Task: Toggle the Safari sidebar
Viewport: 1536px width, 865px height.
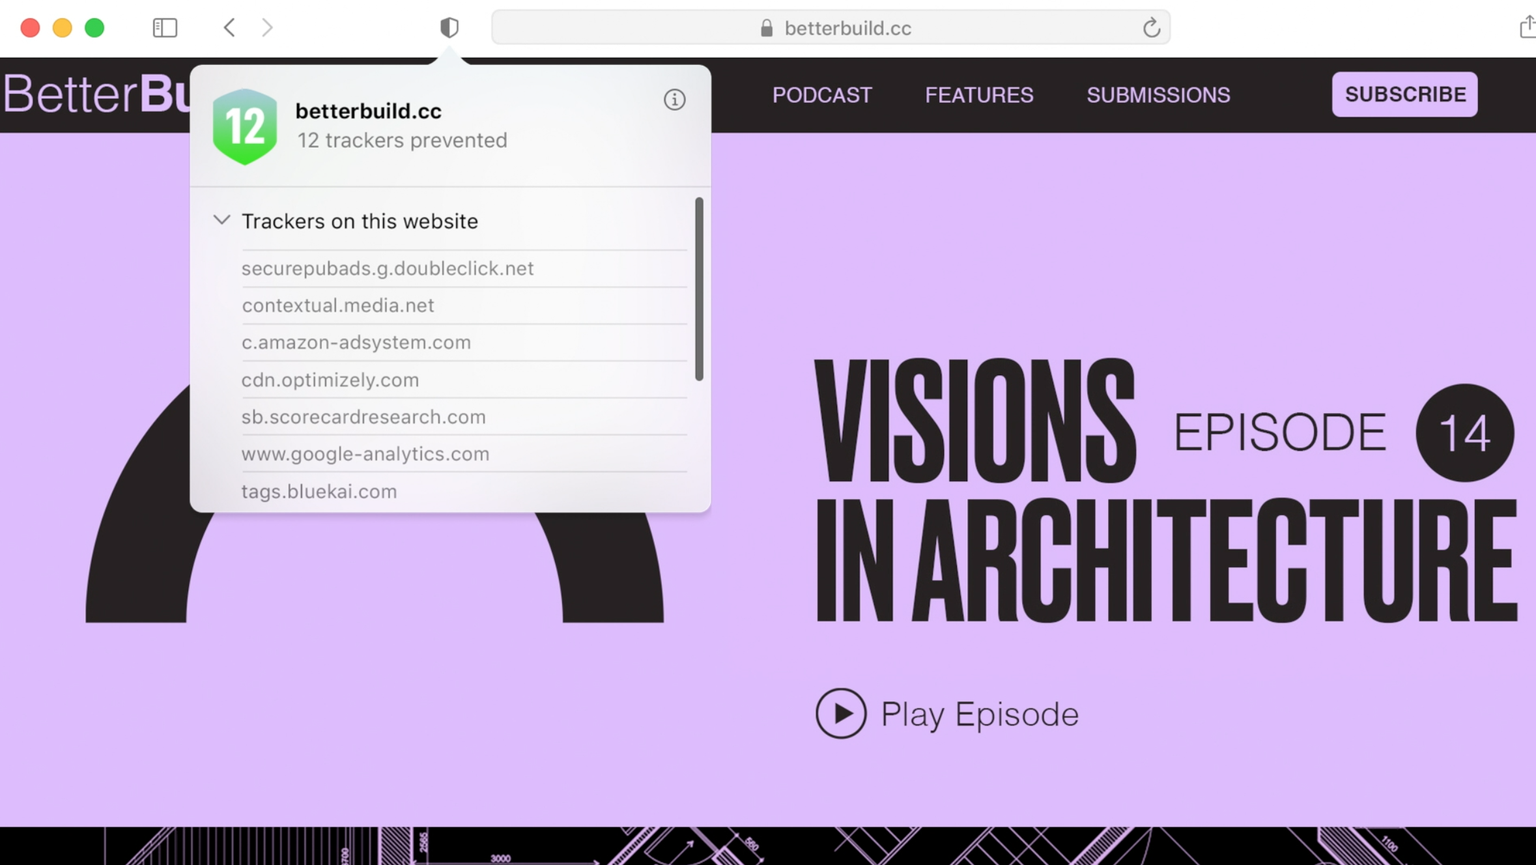Action: (x=165, y=28)
